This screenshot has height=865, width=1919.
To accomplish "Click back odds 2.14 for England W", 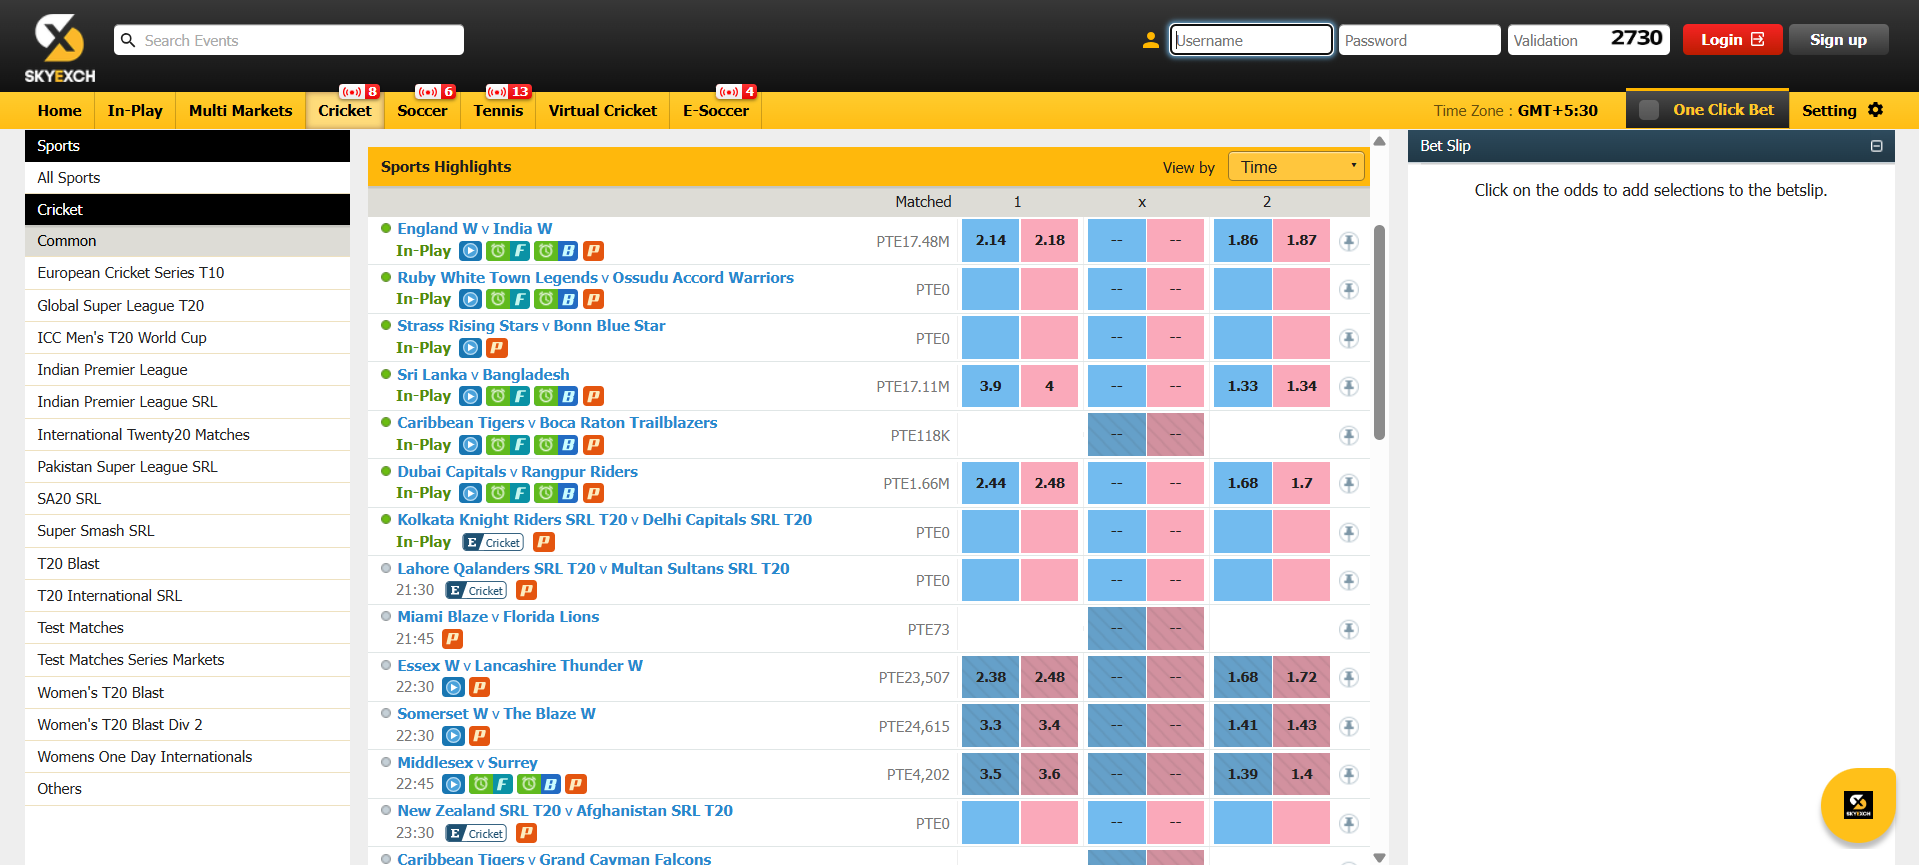I will 990,241.
